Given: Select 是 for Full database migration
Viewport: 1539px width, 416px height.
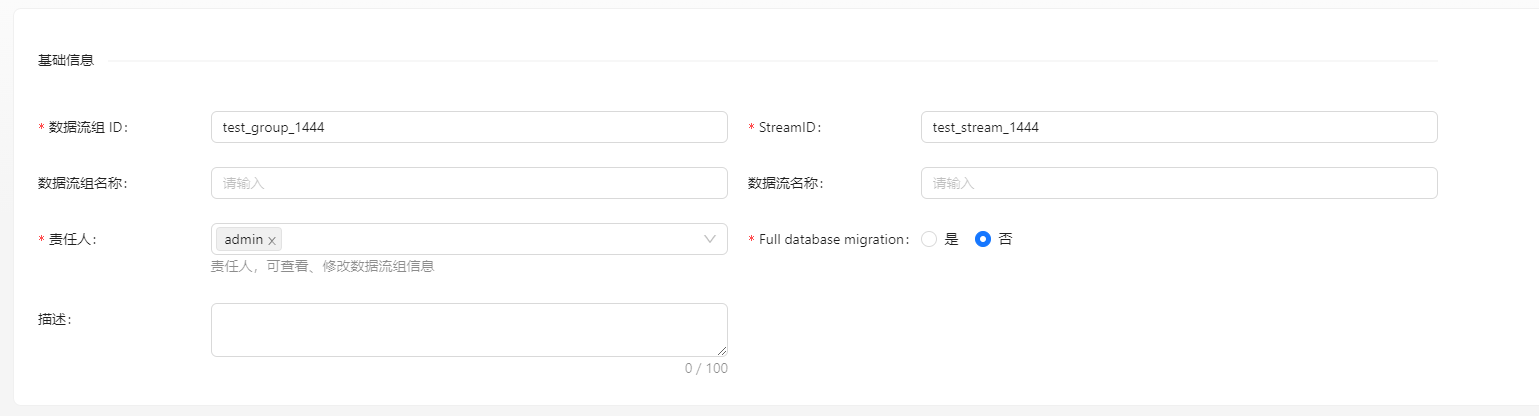Looking at the screenshot, I should pos(929,239).
